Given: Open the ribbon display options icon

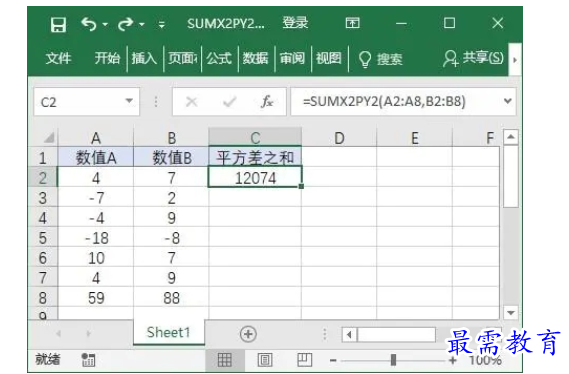Looking at the screenshot, I should (x=352, y=23).
